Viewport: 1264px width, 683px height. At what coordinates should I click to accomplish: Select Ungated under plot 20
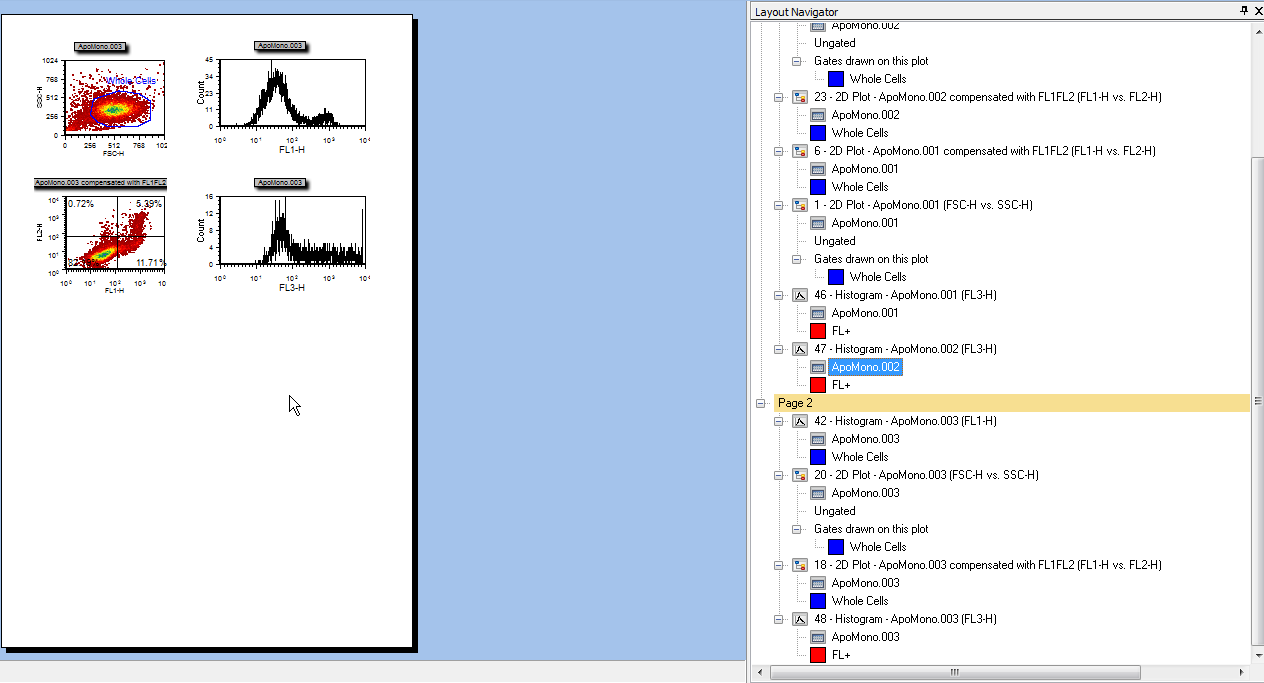[834, 511]
